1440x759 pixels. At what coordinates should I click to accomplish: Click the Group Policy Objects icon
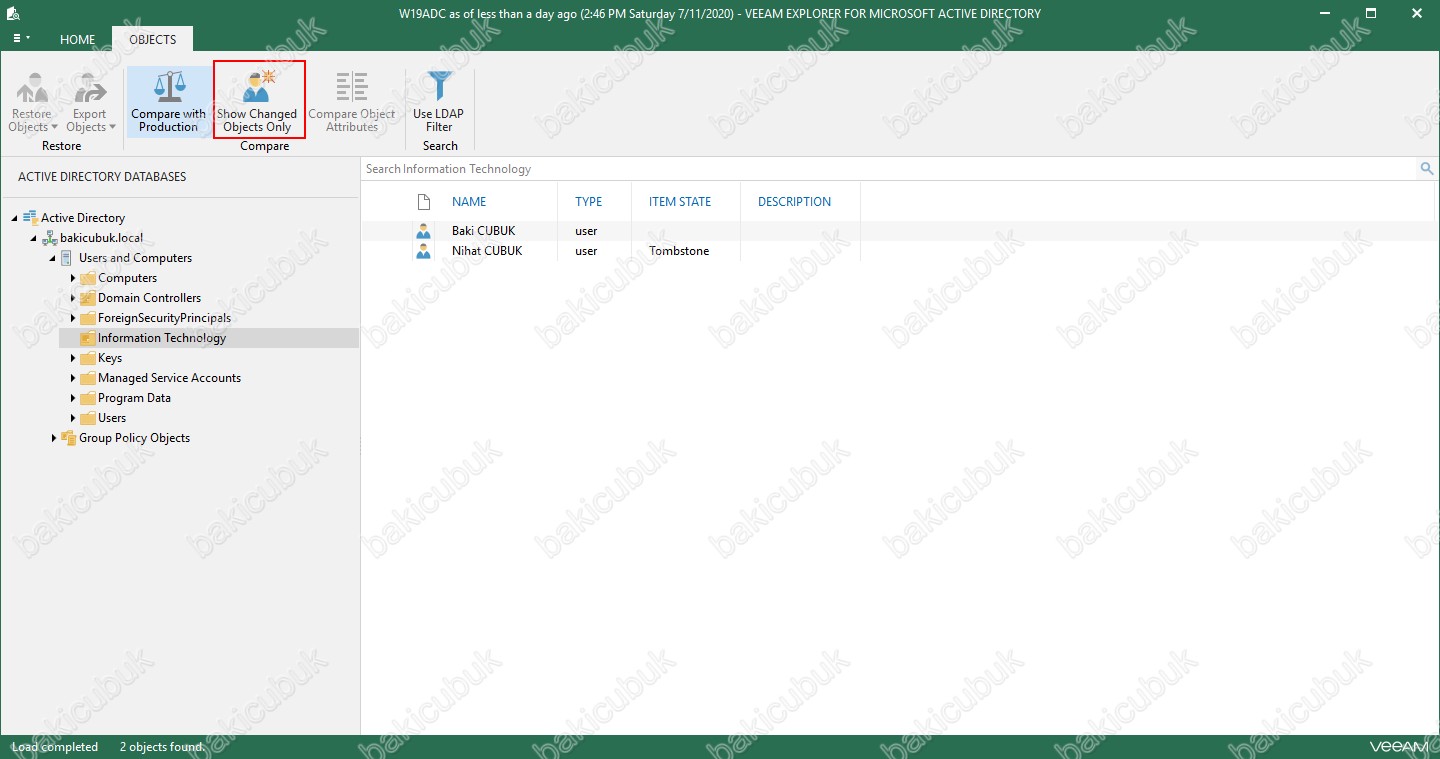point(68,438)
